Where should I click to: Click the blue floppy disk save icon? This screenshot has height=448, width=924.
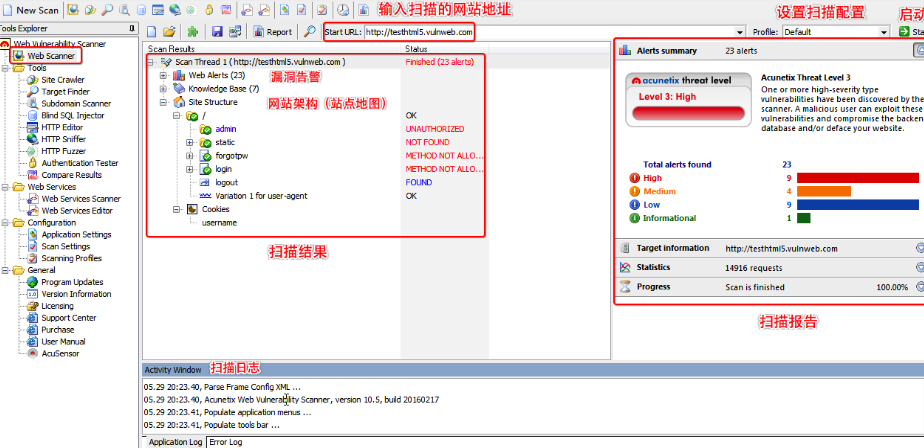[x=217, y=32]
